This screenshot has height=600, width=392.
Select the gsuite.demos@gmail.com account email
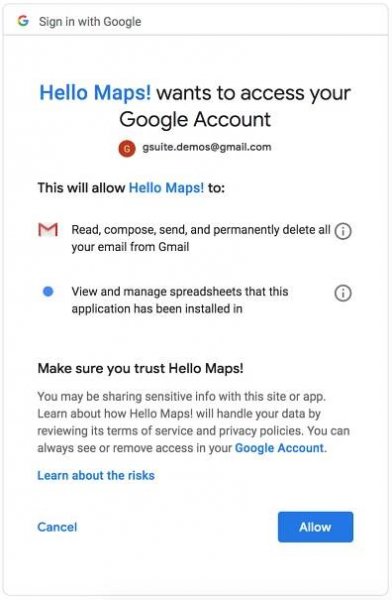coord(207,147)
